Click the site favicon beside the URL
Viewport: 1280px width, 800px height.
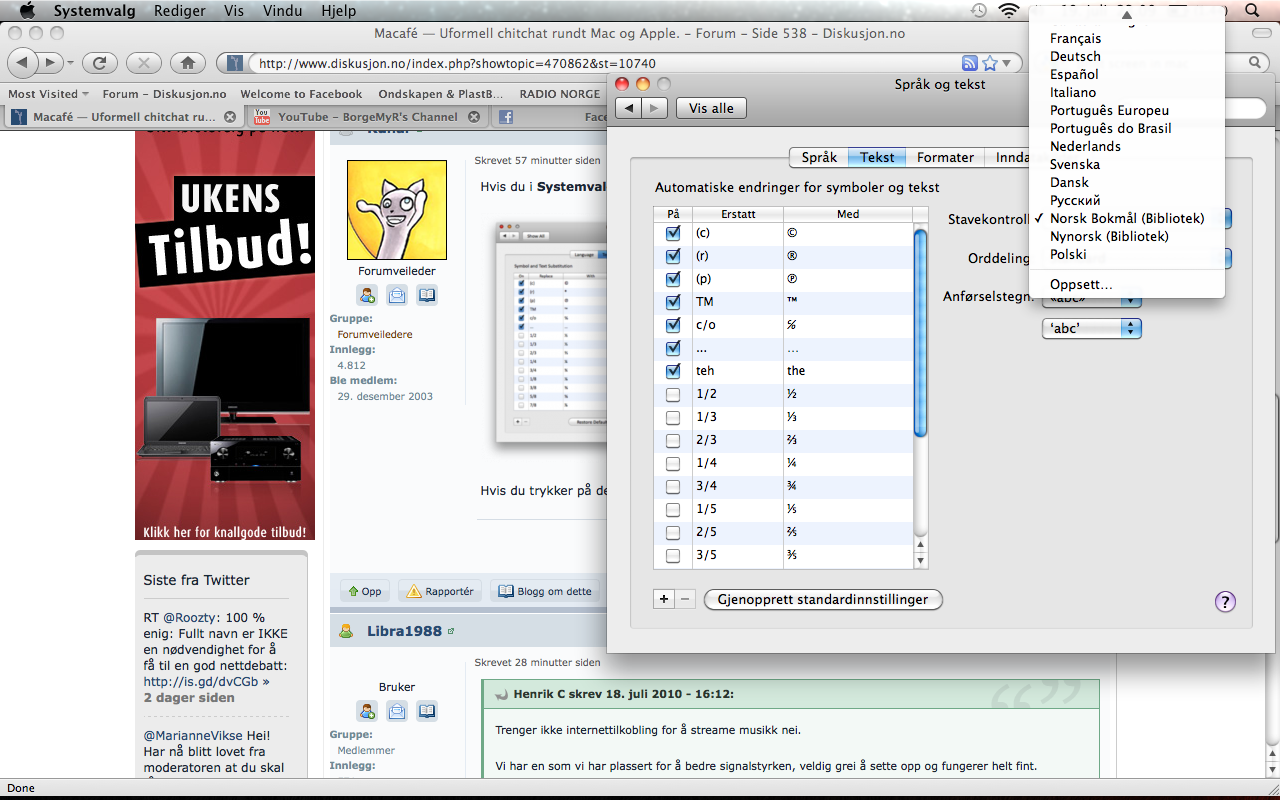234,63
